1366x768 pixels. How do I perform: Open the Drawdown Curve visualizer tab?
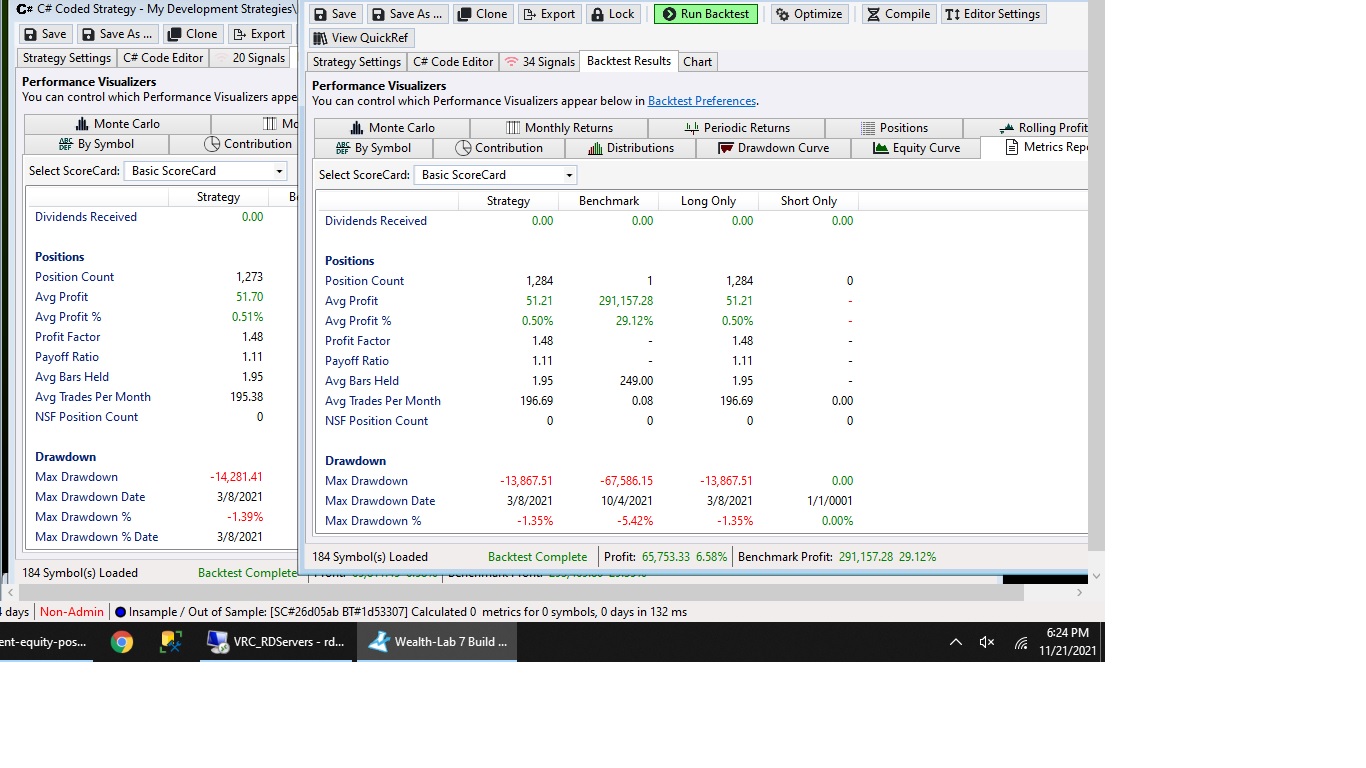click(773, 148)
